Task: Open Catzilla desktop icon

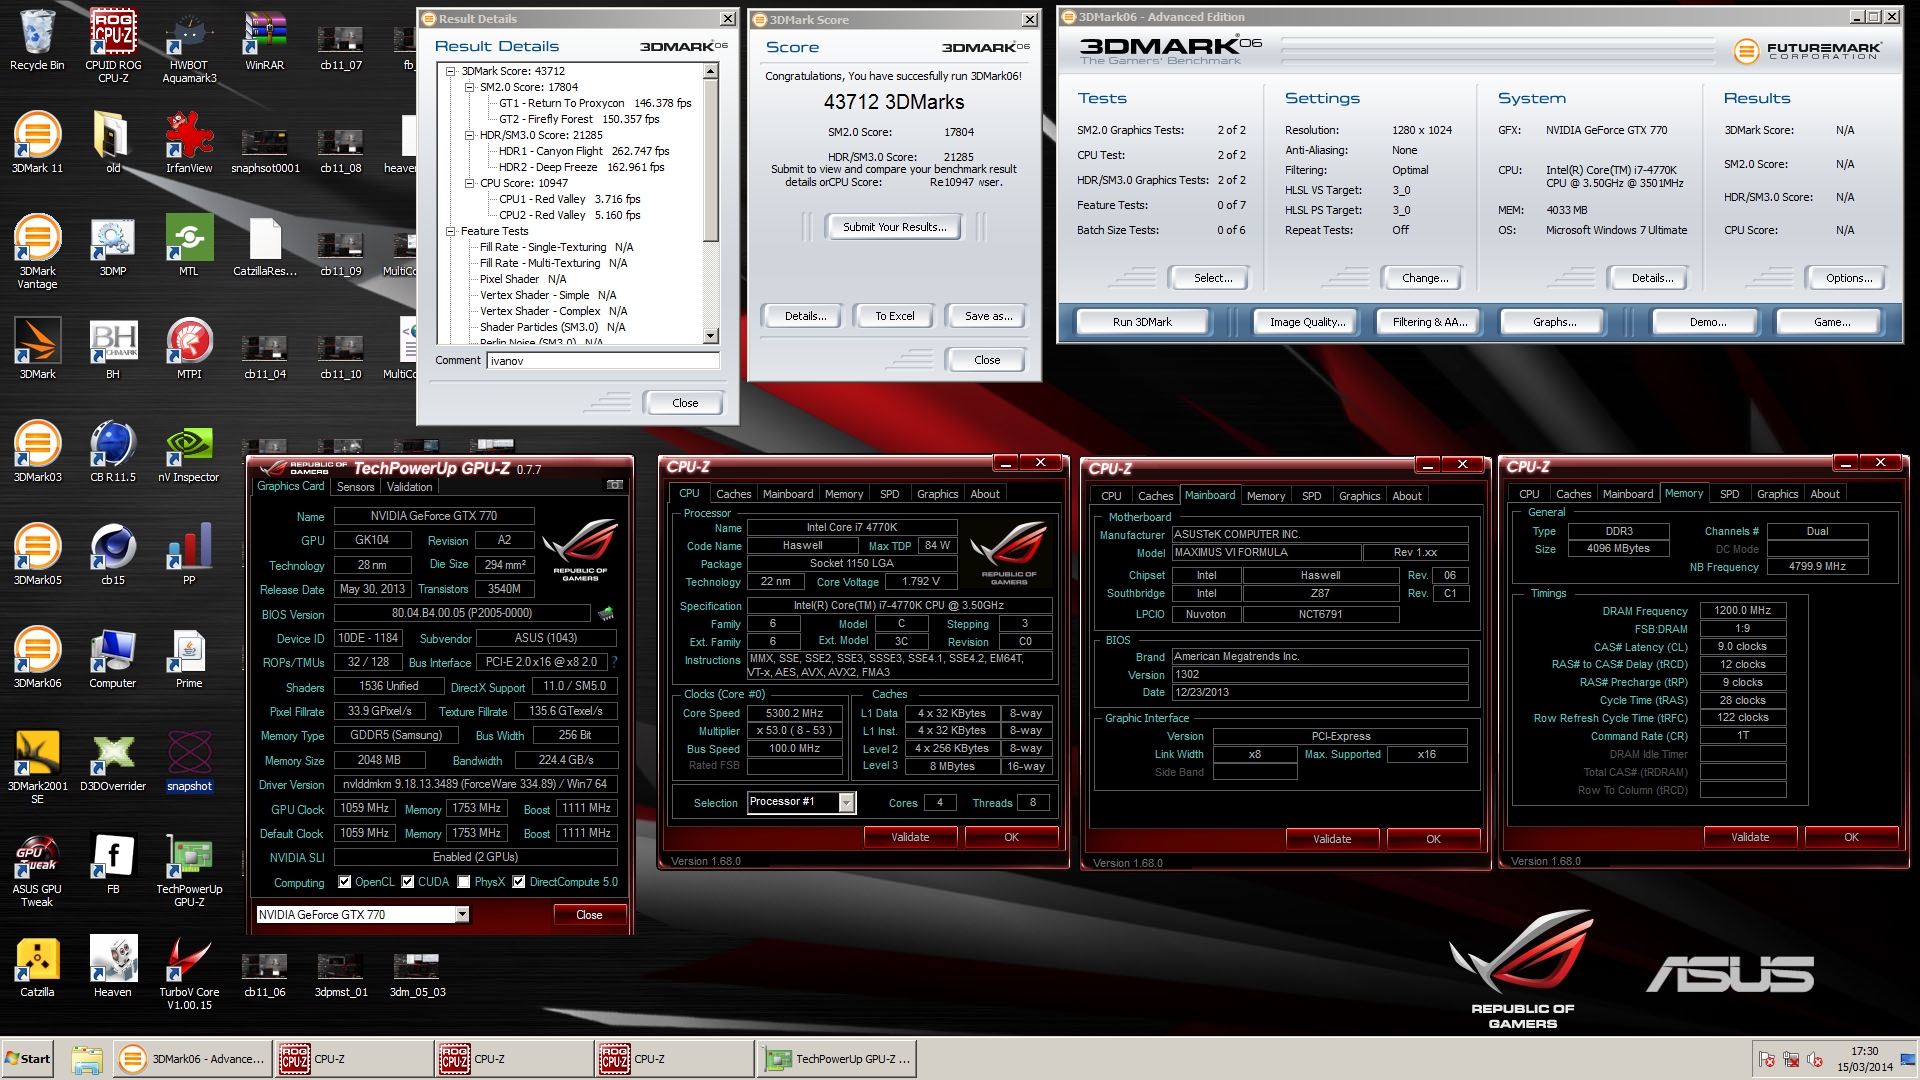Action: 37,965
